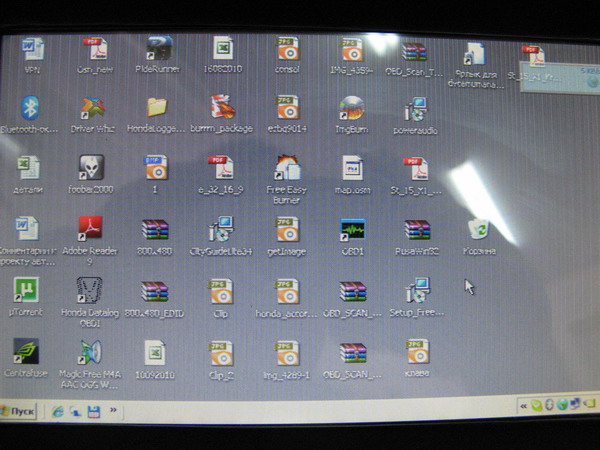Open the burrrn_package installer icon
Screen dimensions: 600x450
click(x=222, y=107)
